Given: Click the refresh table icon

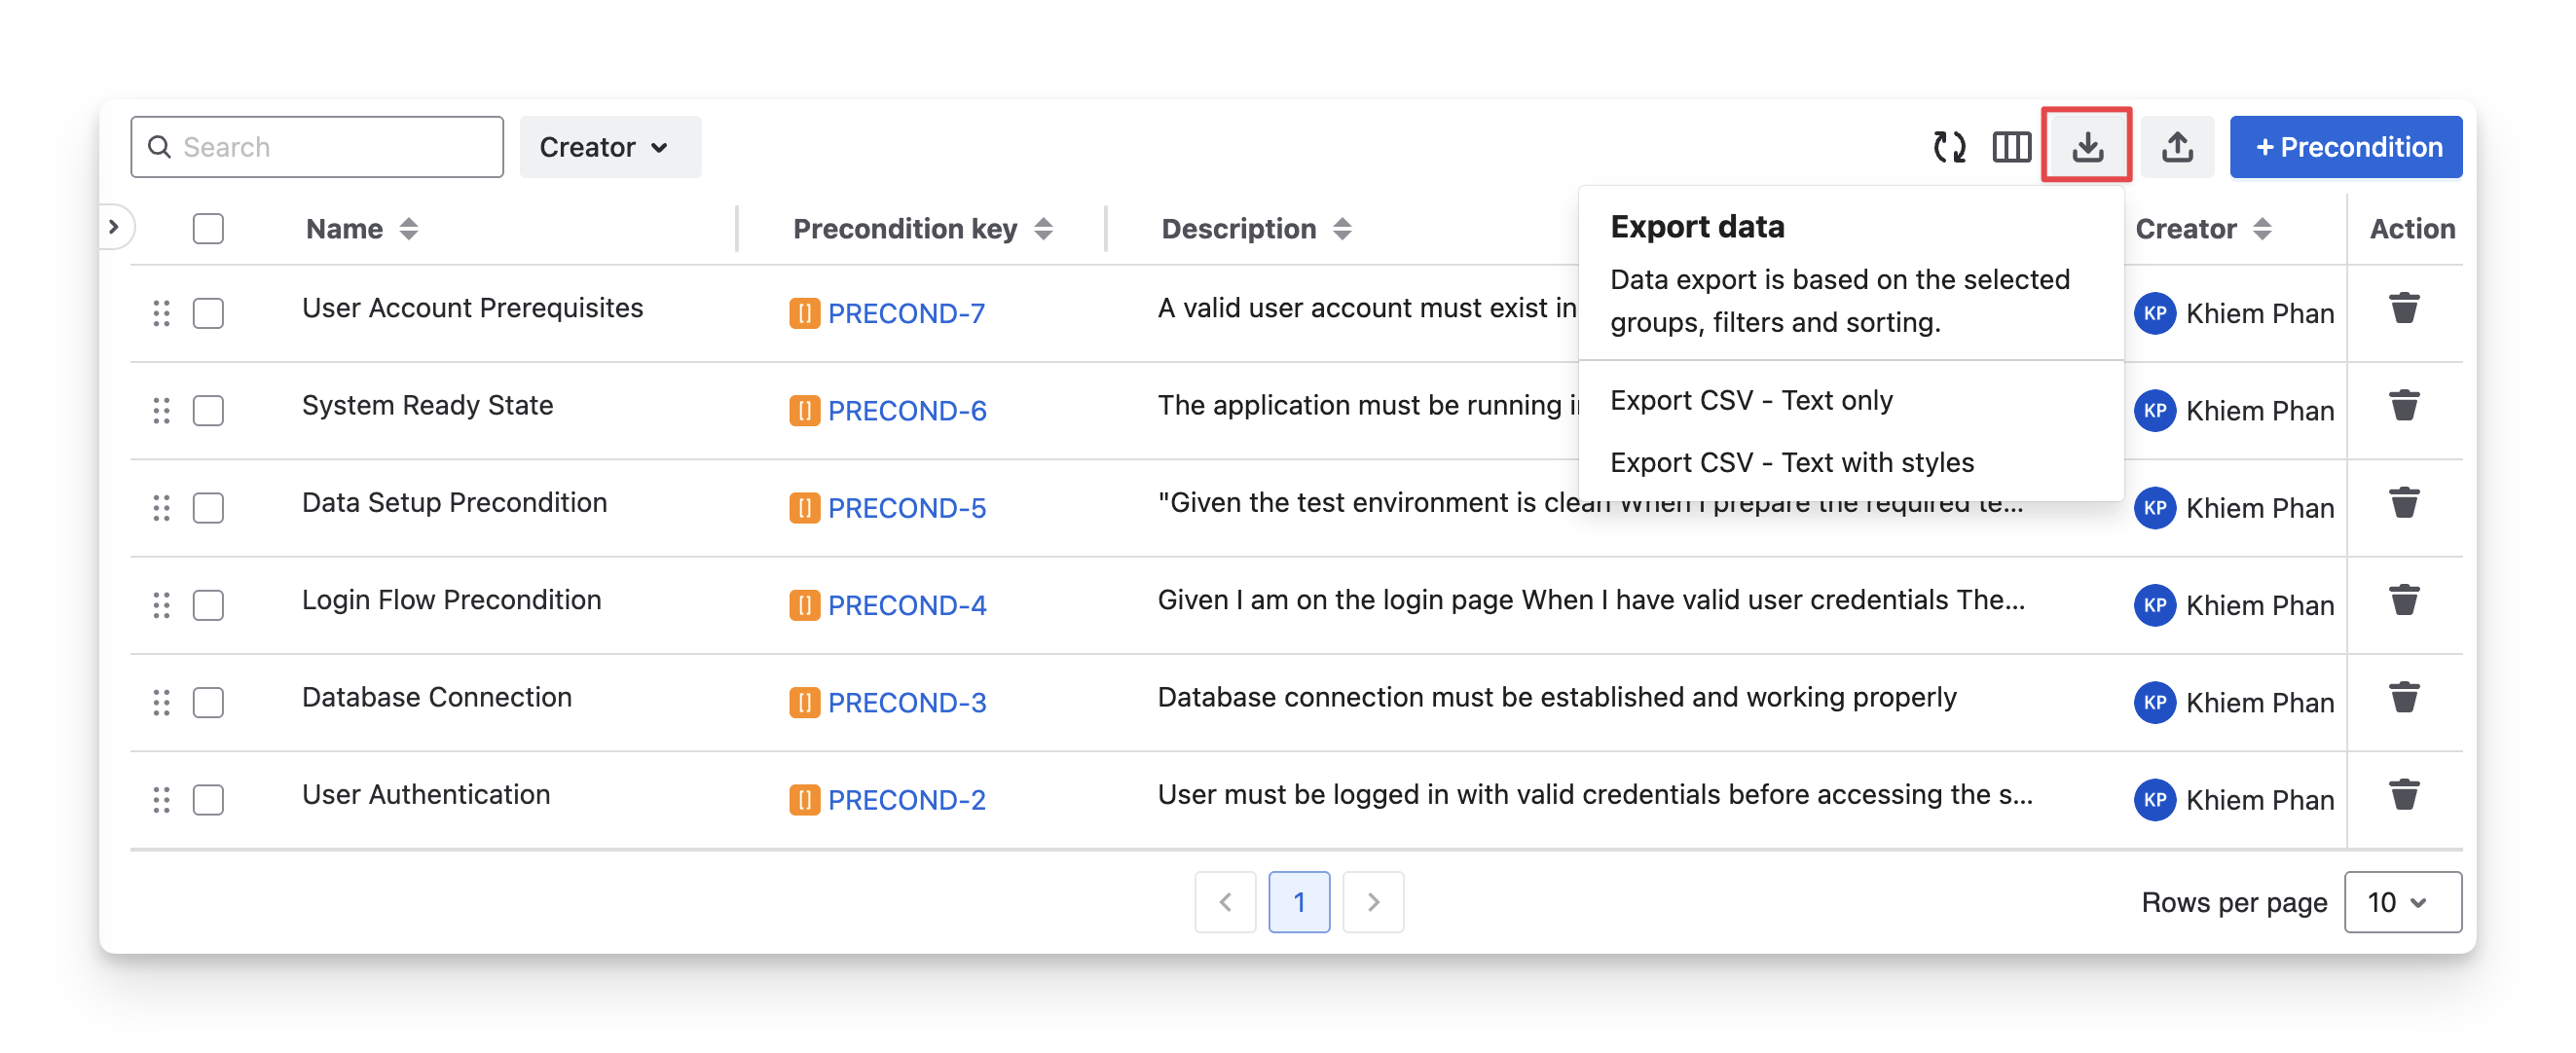Looking at the screenshot, I should pos(1949,147).
